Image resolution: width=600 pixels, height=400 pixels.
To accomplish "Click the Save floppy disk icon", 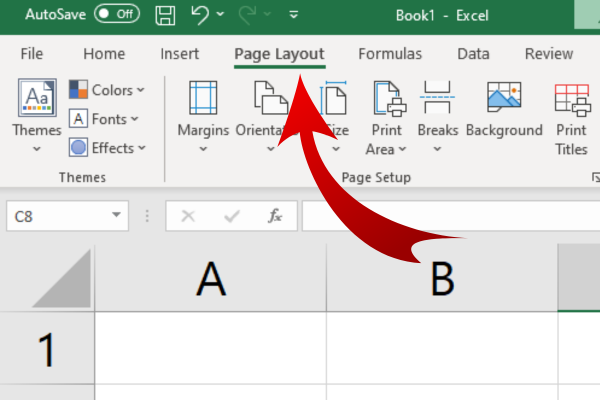I will pos(165,15).
